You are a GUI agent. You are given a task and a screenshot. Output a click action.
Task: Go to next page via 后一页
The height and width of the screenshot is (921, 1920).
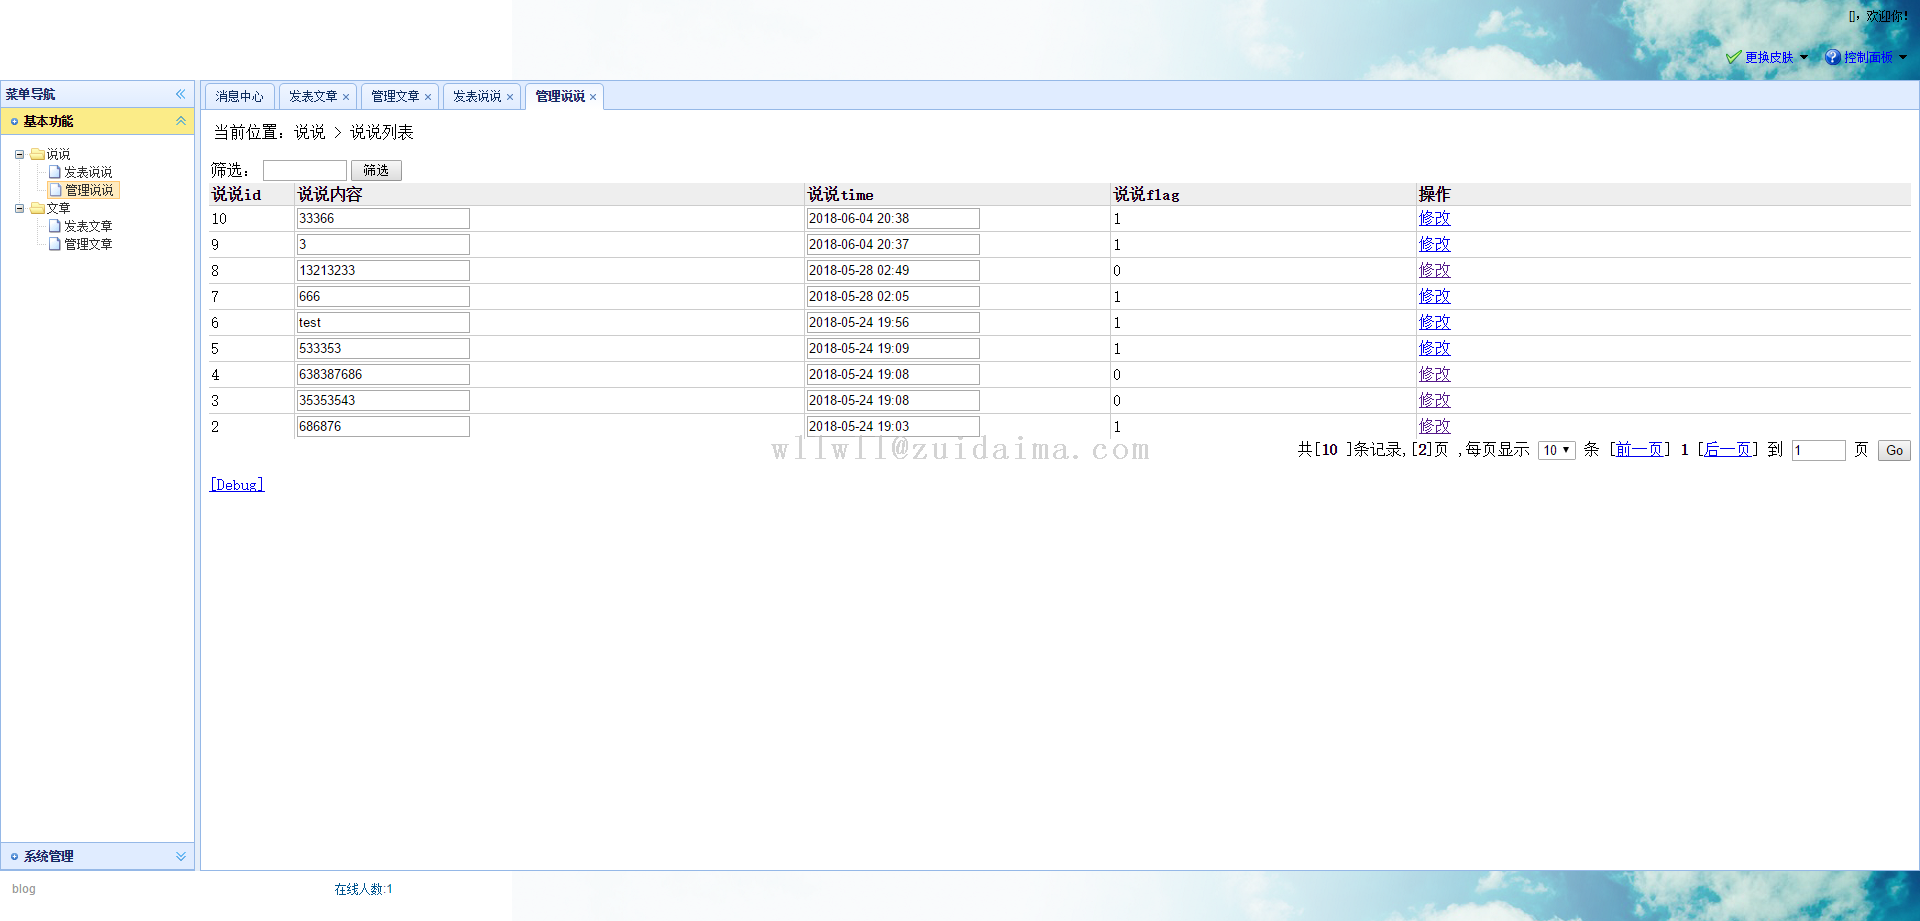point(1727,450)
